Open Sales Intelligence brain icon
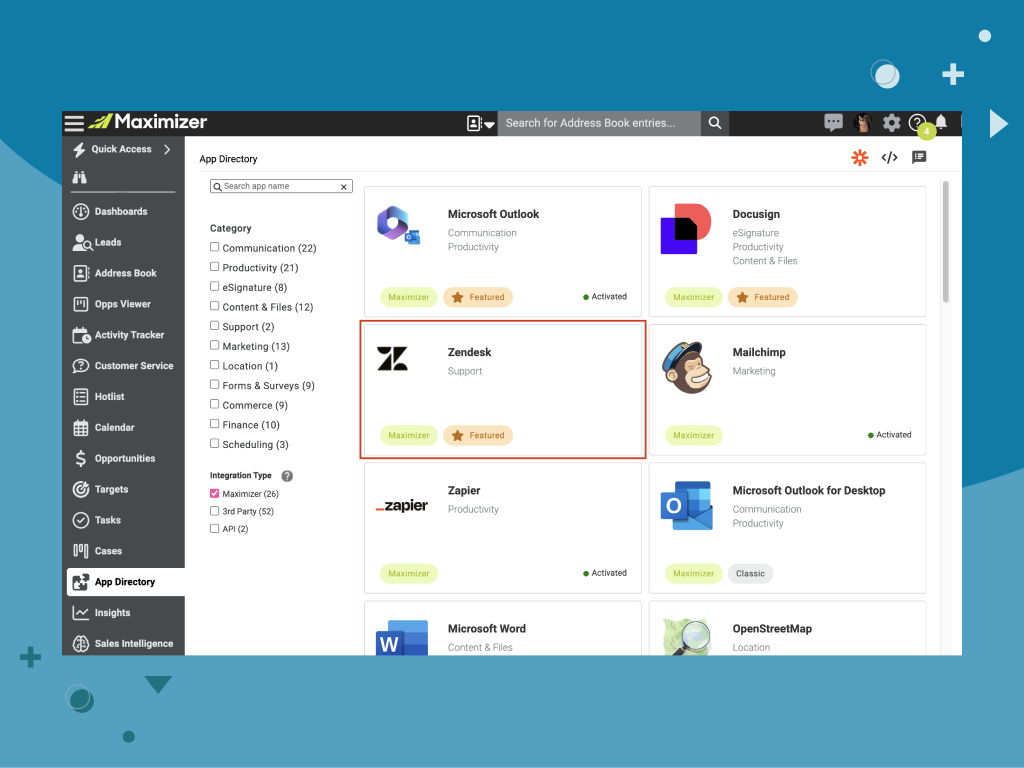Viewport: 1024px width, 768px height. 80,643
